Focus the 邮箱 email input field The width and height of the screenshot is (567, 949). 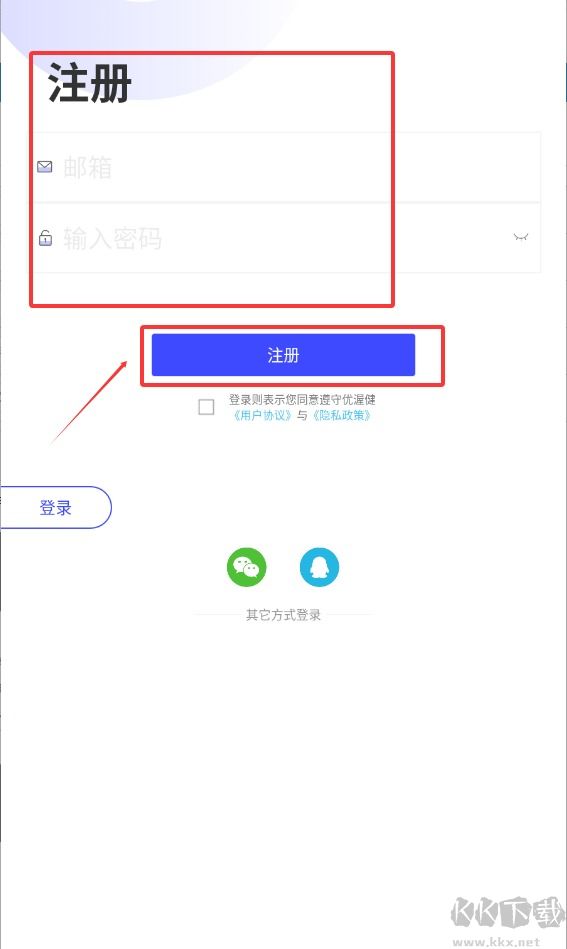point(286,167)
